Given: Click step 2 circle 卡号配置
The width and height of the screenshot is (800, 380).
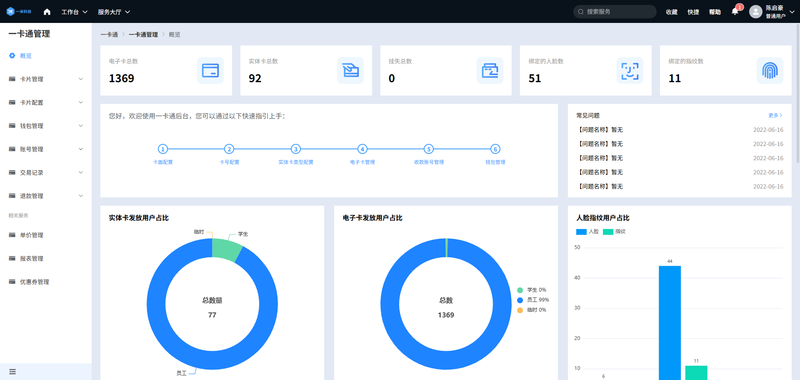Looking at the screenshot, I should 229,149.
